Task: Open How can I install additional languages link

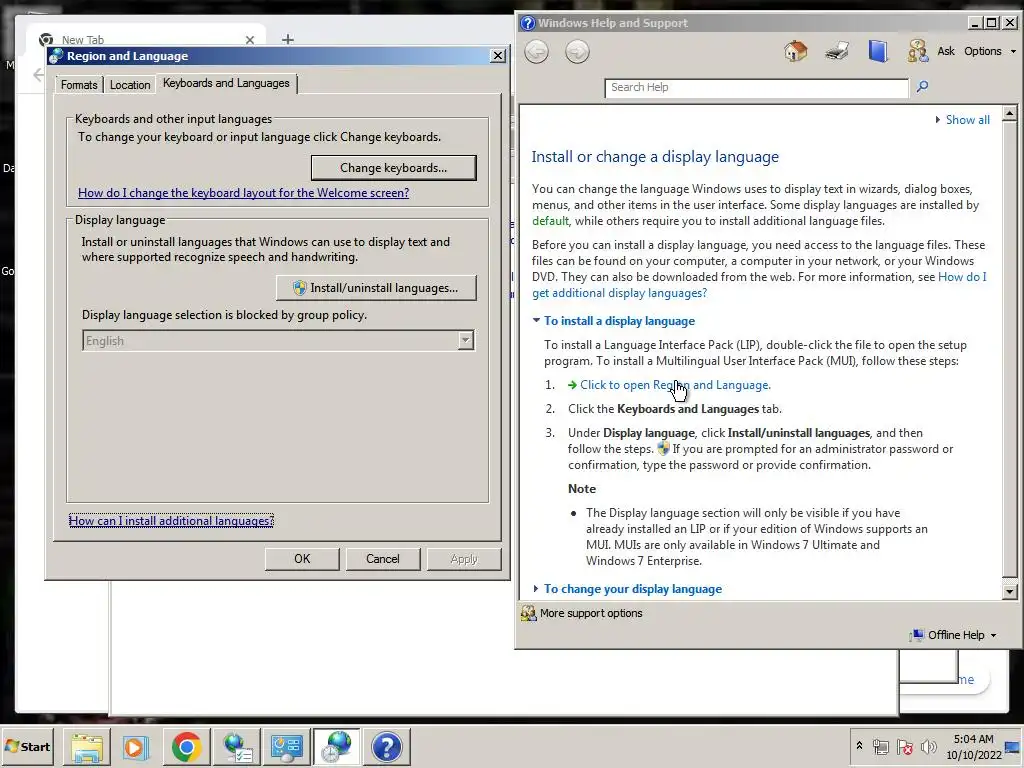Action: (171, 520)
